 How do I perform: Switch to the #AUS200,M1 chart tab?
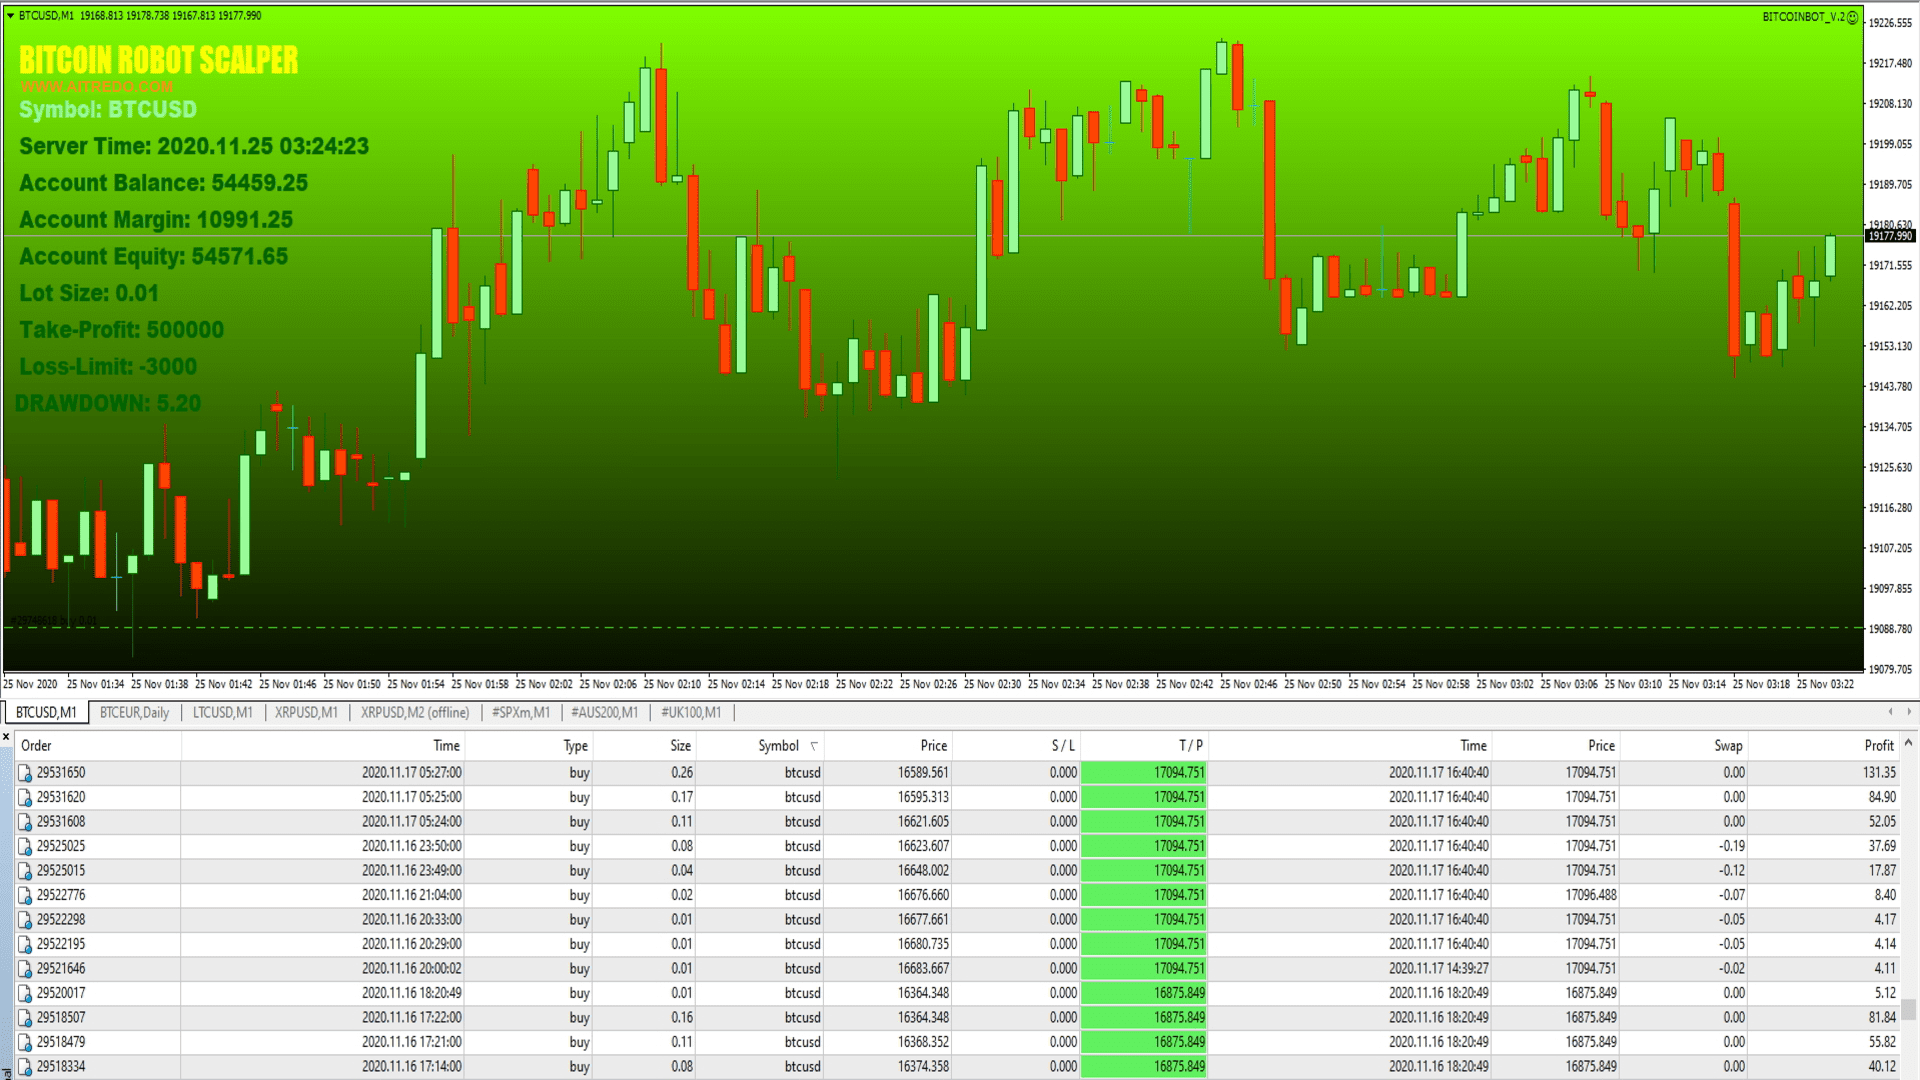604,713
